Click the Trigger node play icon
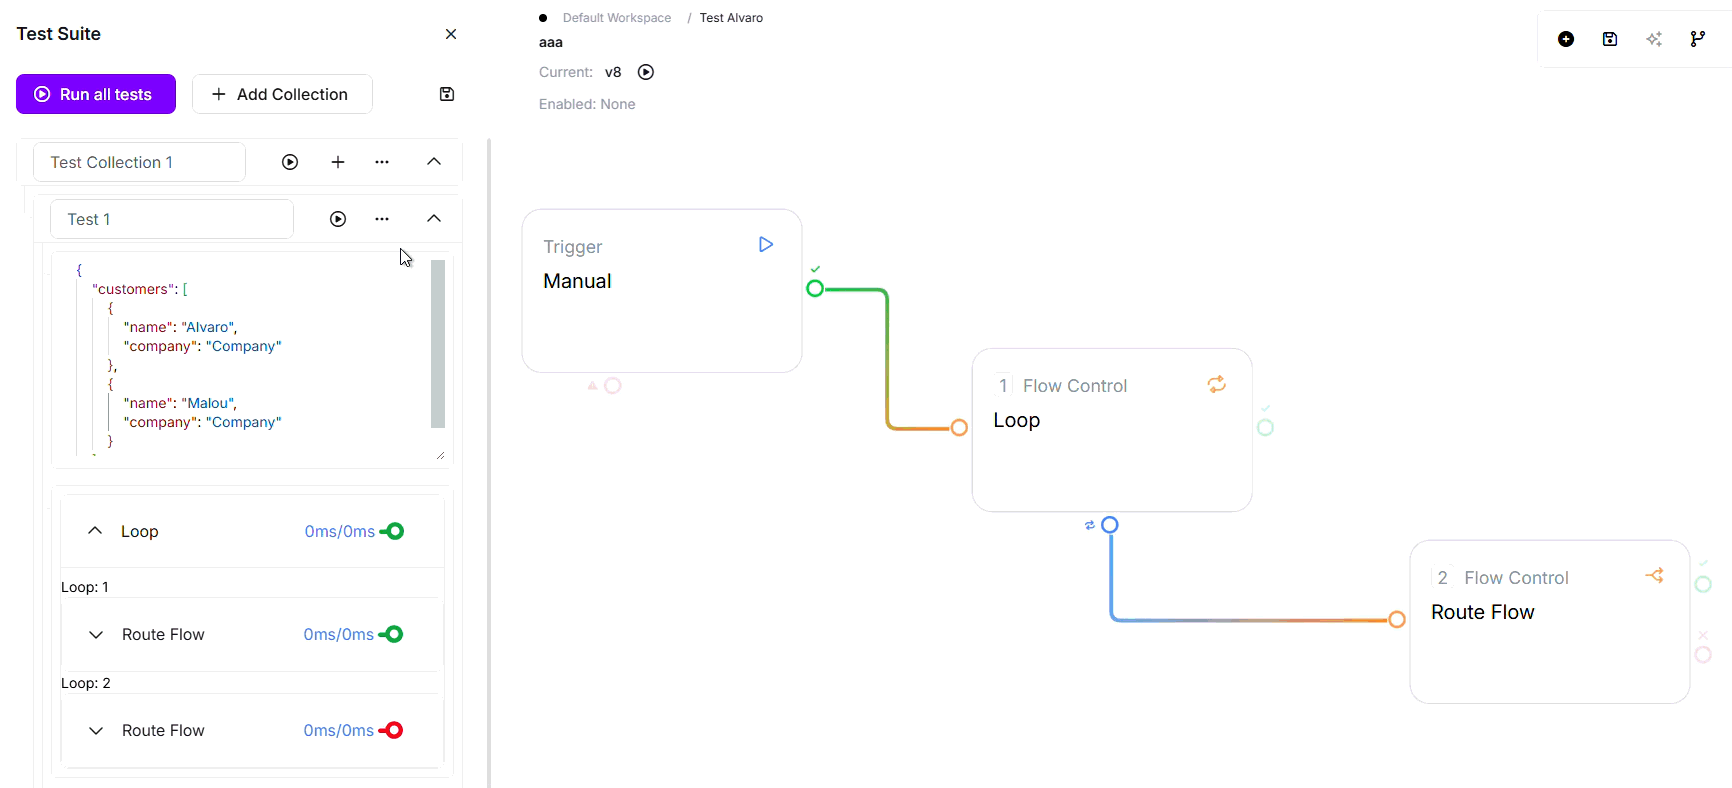Viewport: 1732px width, 788px height. pyautogui.click(x=766, y=245)
